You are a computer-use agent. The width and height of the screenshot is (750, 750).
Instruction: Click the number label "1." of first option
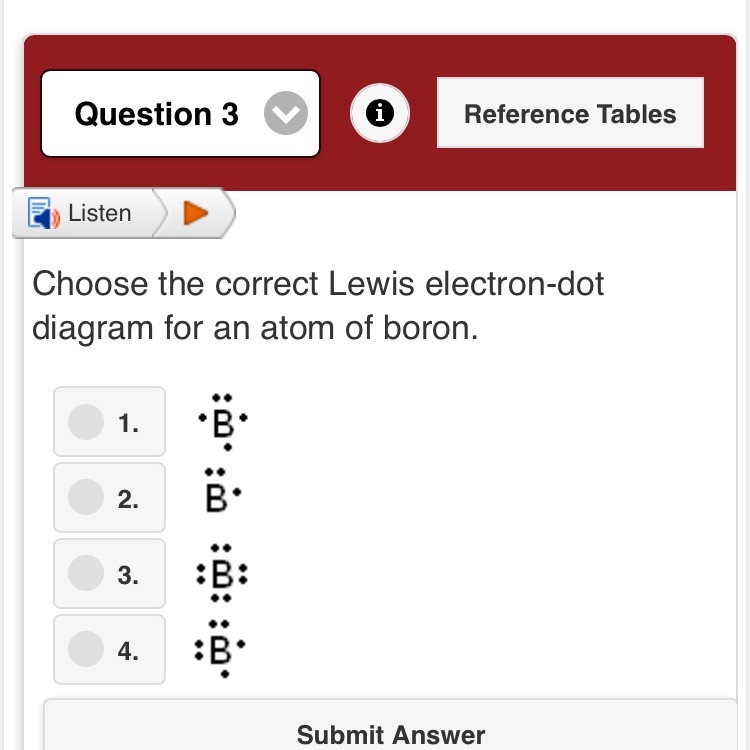127,423
